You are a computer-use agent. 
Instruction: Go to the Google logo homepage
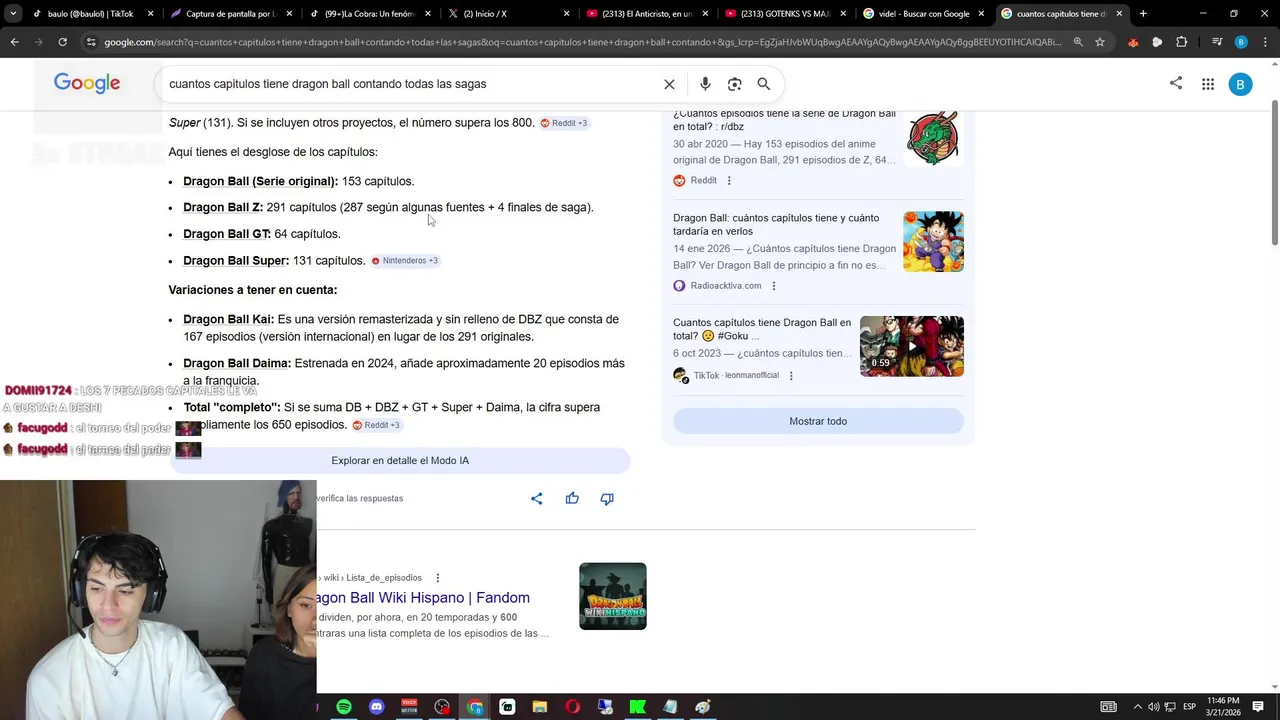coord(87,83)
